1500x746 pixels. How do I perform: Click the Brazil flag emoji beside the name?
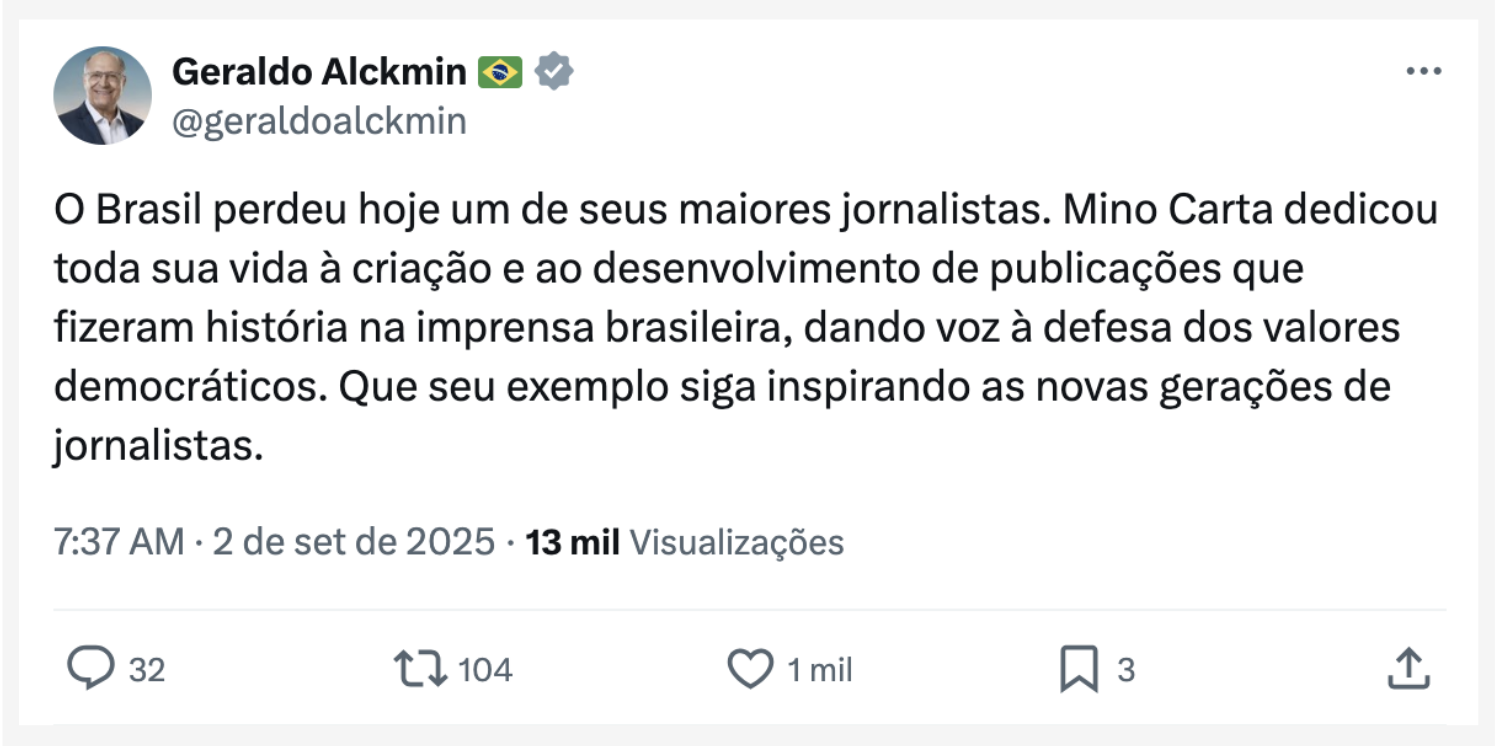pyautogui.click(x=500, y=72)
